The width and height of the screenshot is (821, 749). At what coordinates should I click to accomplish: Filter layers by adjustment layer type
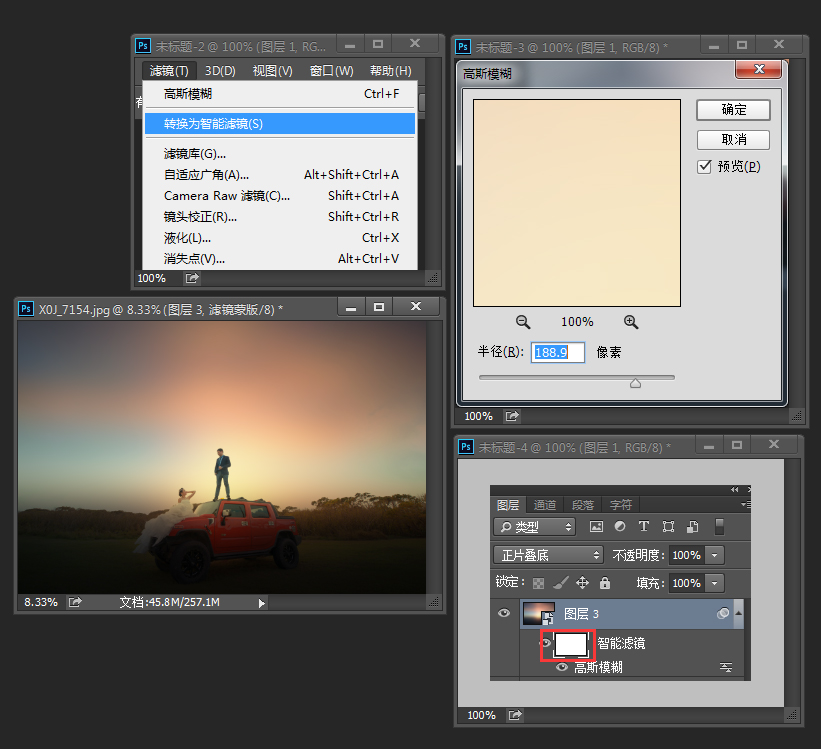[620, 526]
